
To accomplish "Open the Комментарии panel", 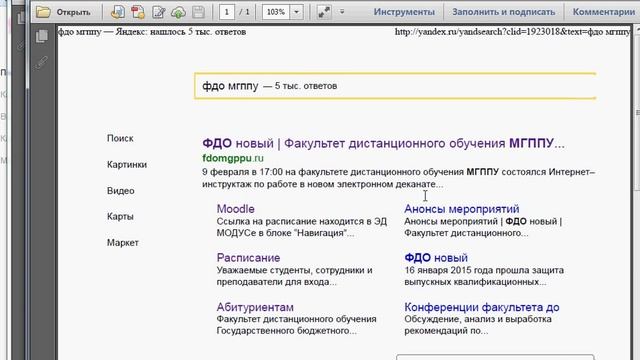I will (x=603, y=12).
